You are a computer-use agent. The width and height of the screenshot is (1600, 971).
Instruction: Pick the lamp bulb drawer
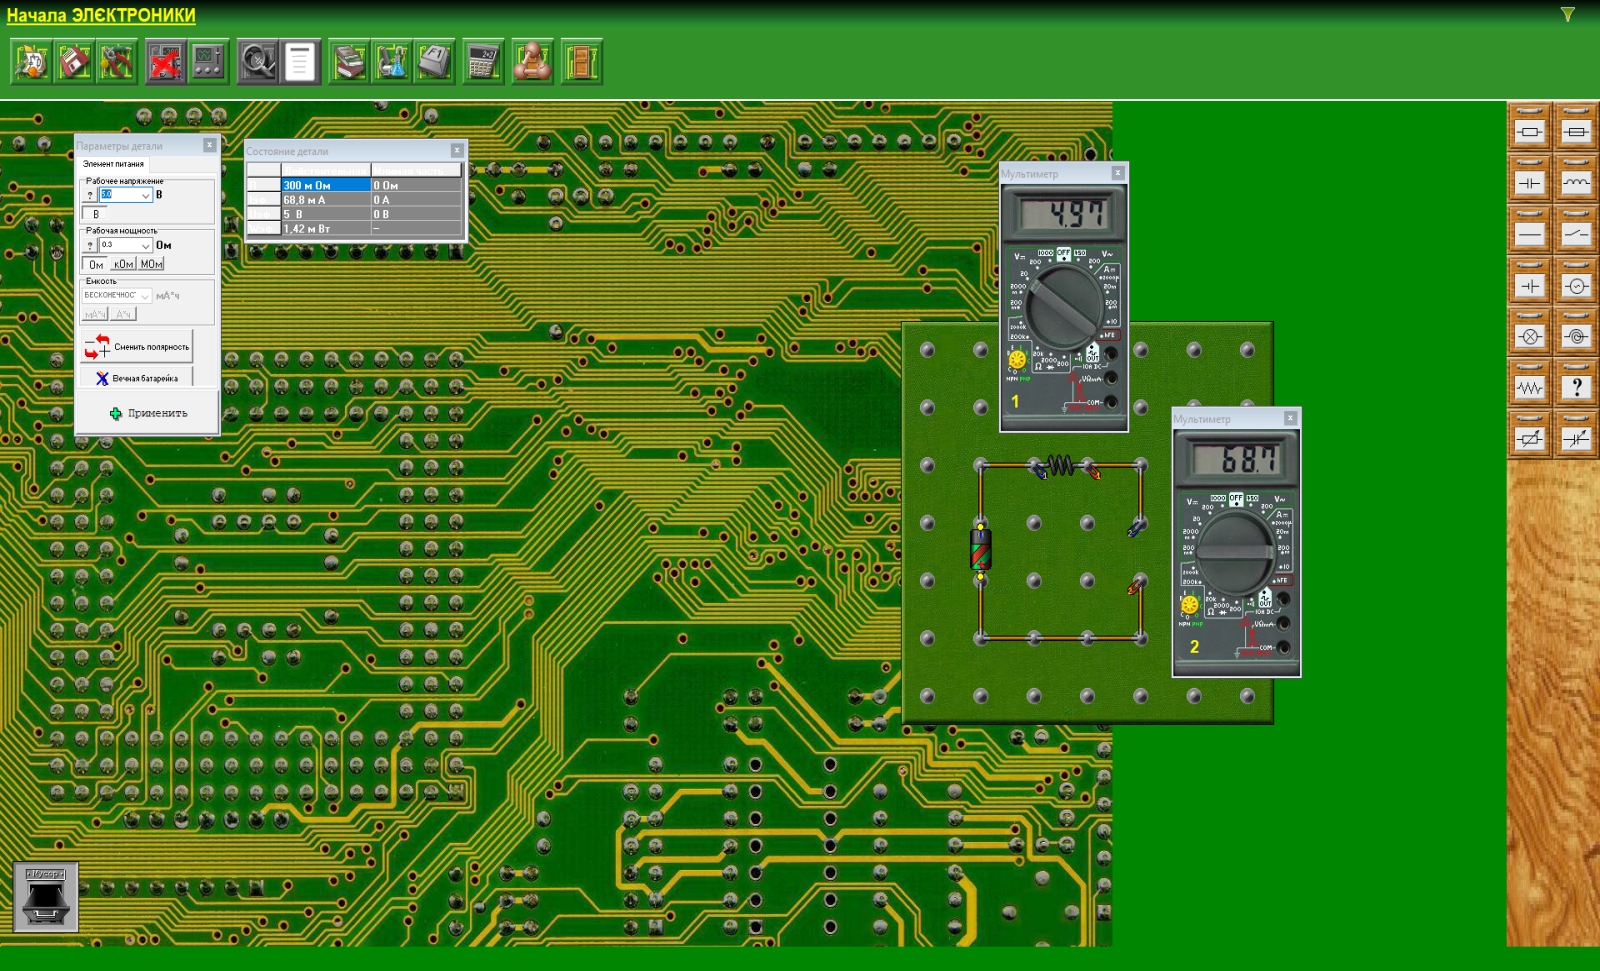pyautogui.click(x=1530, y=333)
